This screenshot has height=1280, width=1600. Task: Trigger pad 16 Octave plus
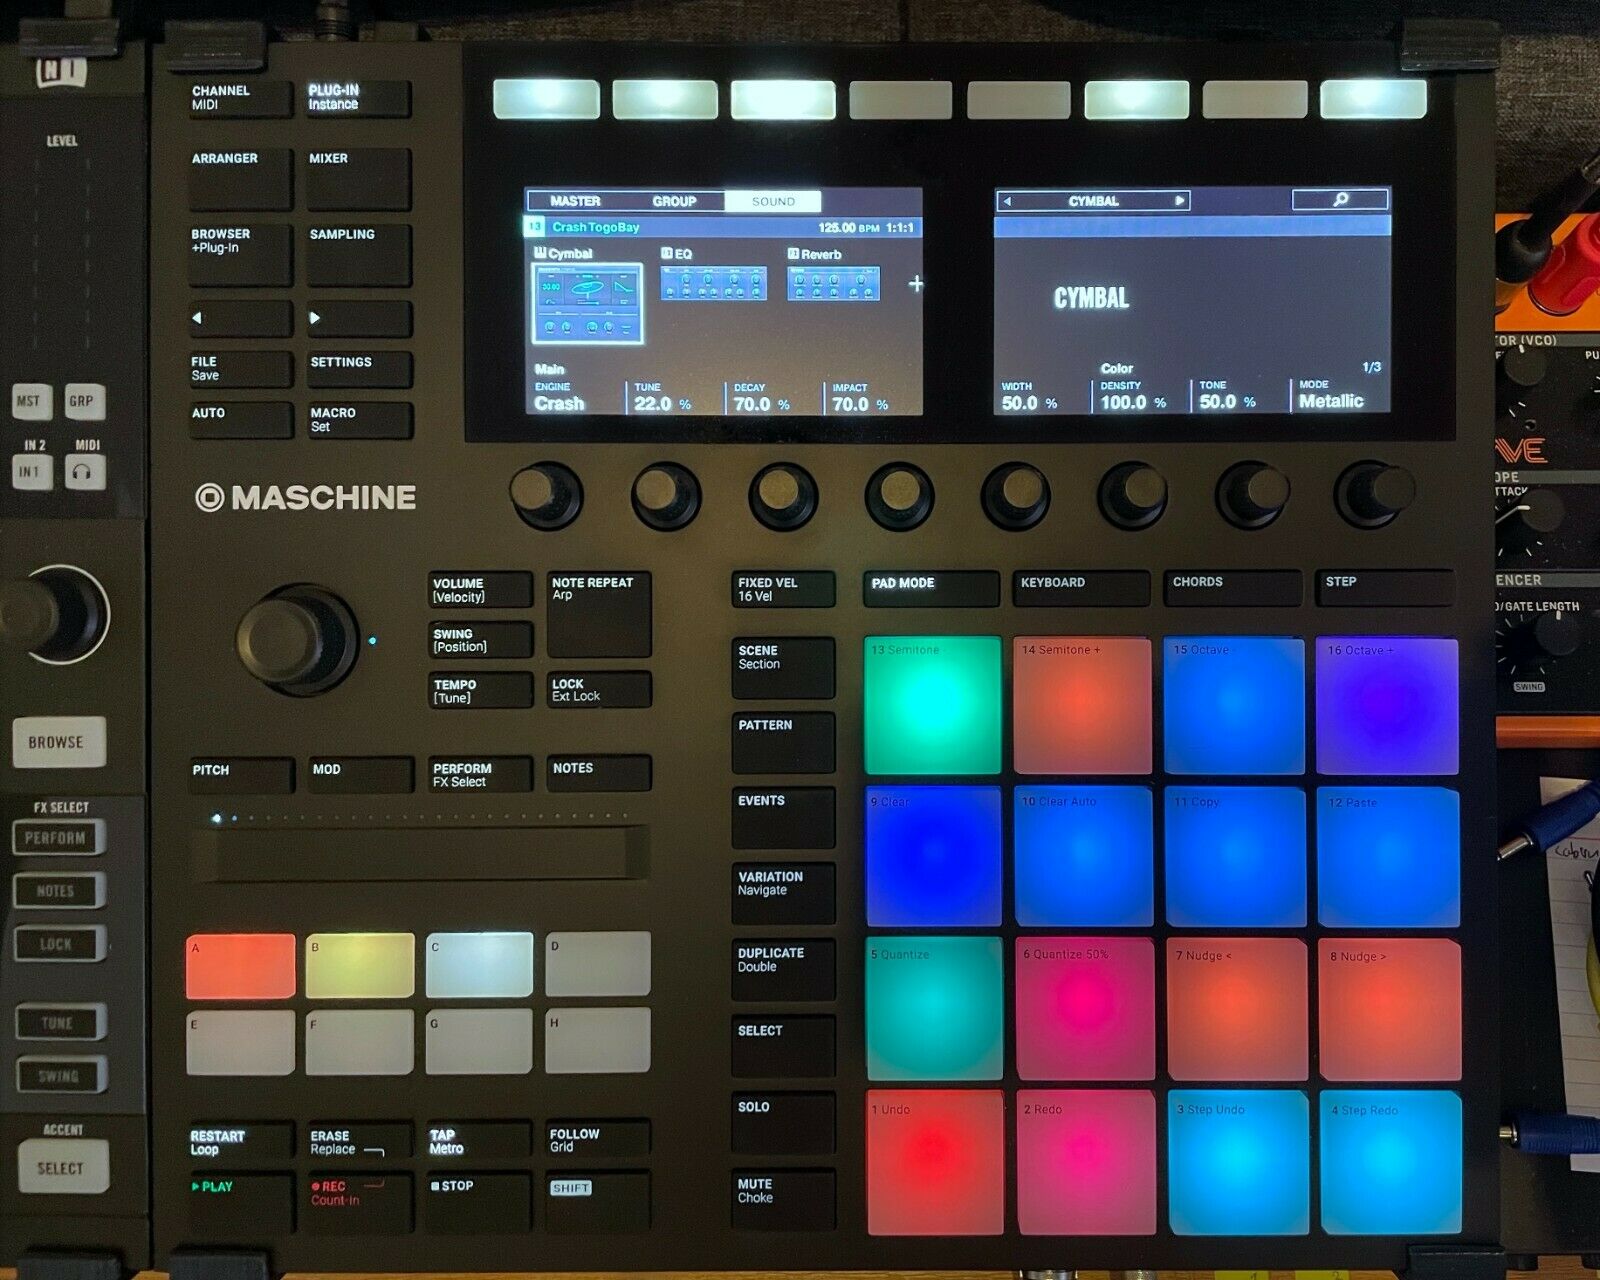click(x=1388, y=707)
